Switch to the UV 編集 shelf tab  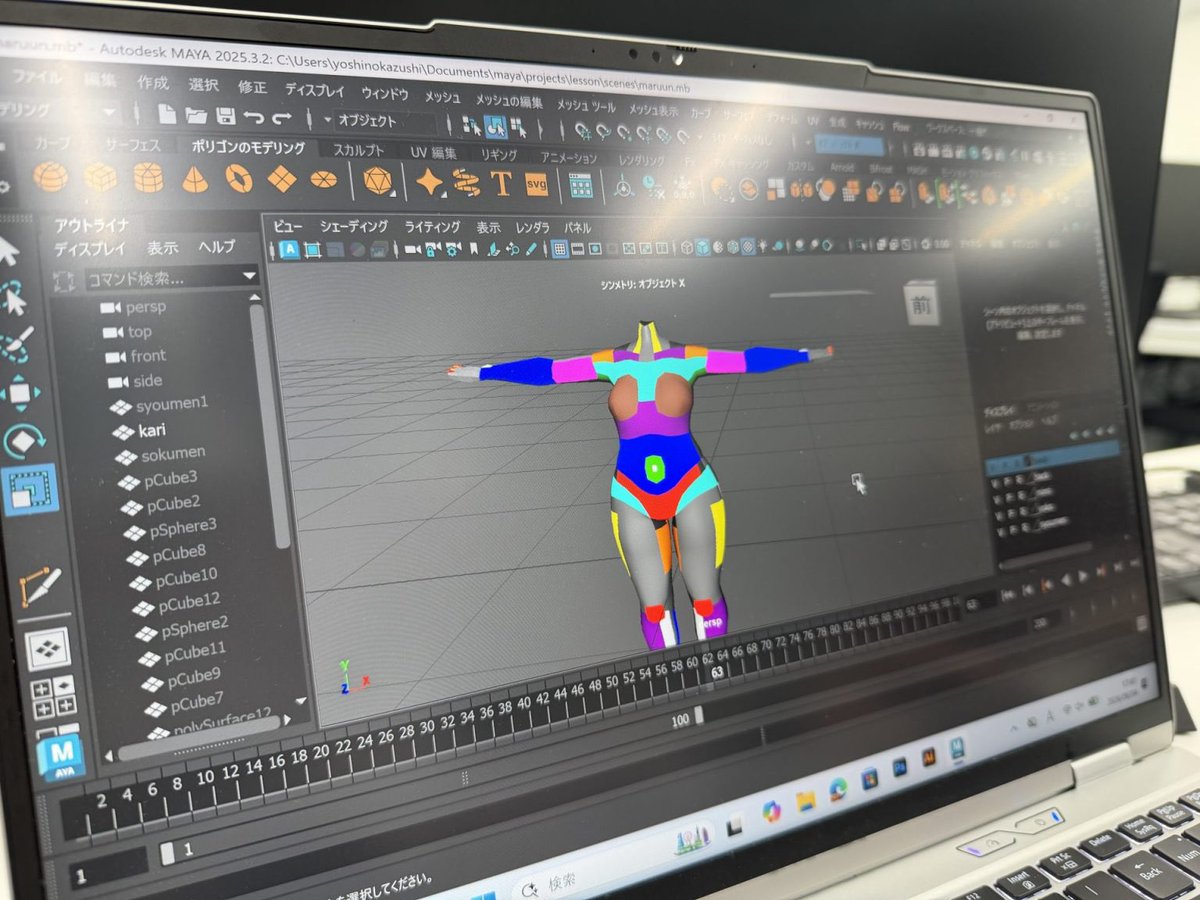pyautogui.click(x=433, y=153)
